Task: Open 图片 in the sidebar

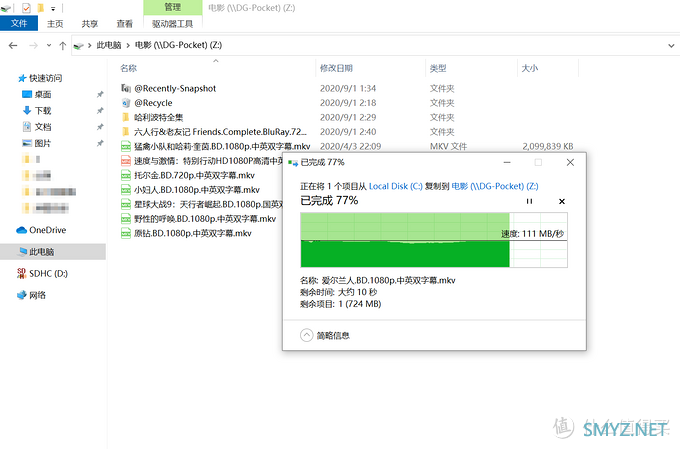Action: (x=42, y=143)
